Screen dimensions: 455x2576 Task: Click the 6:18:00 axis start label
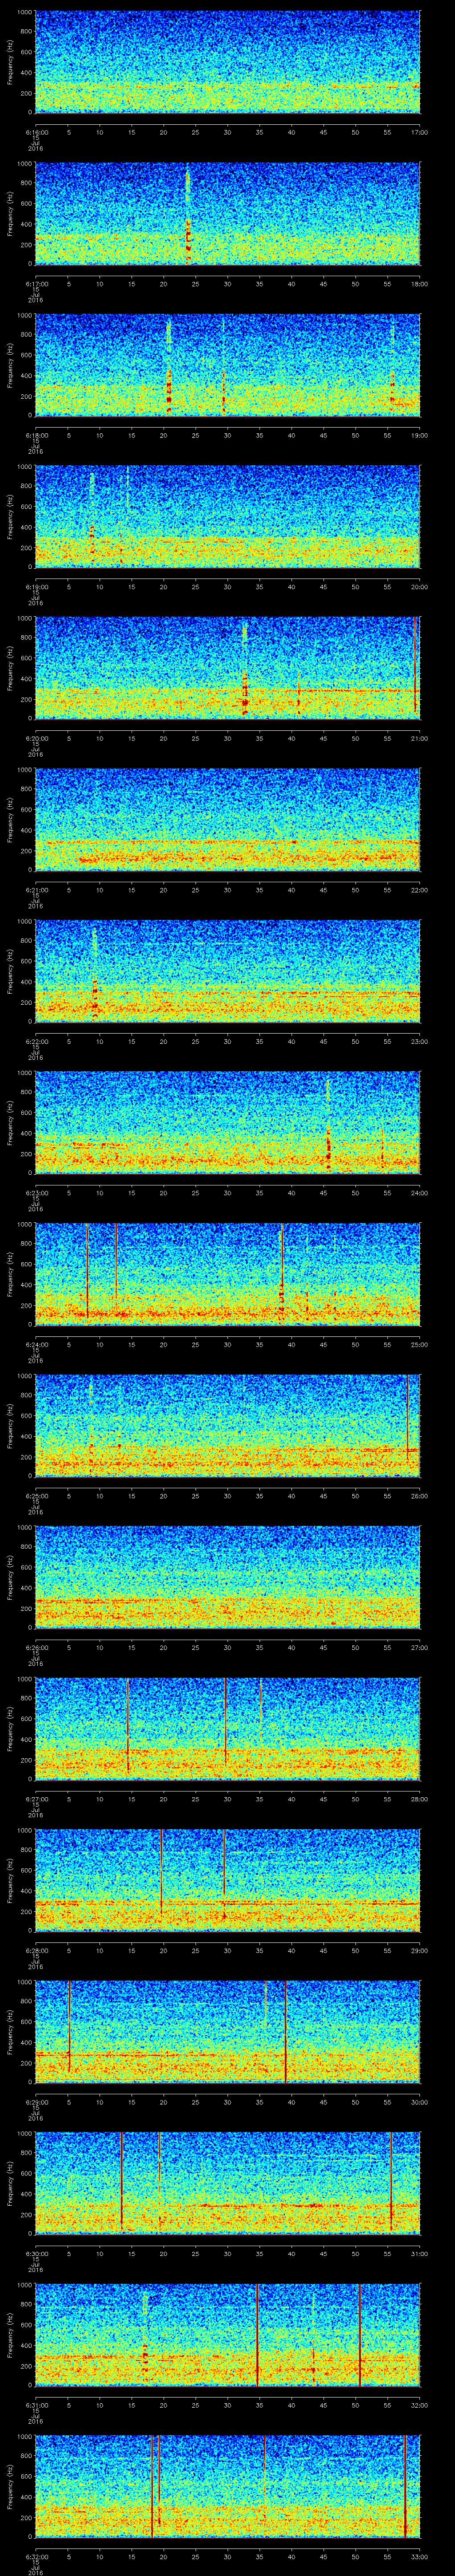[x=36, y=435]
